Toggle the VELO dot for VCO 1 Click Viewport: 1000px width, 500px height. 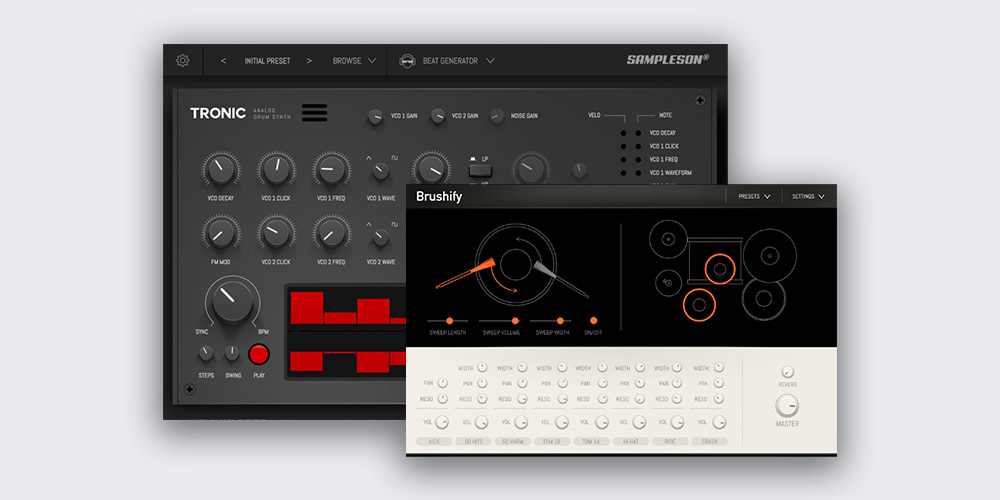click(x=623, y=147)
